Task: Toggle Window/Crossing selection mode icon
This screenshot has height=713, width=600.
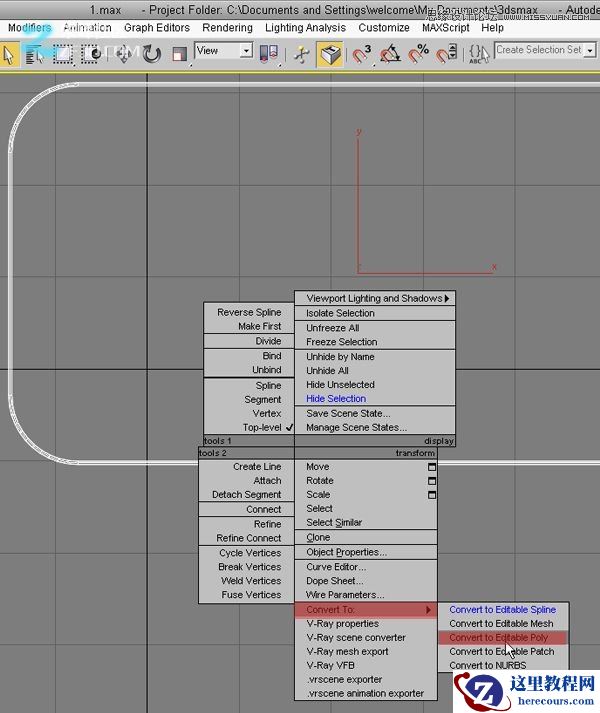Action: tap(91, 54)
